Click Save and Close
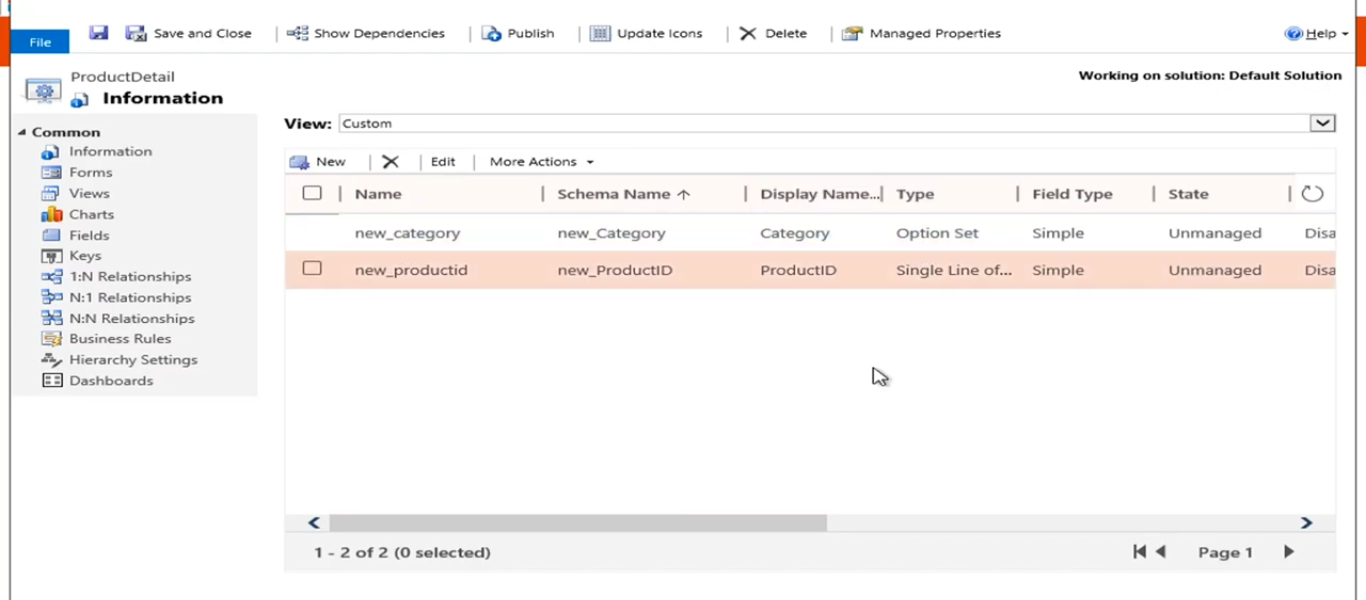 tap(190, 33)
